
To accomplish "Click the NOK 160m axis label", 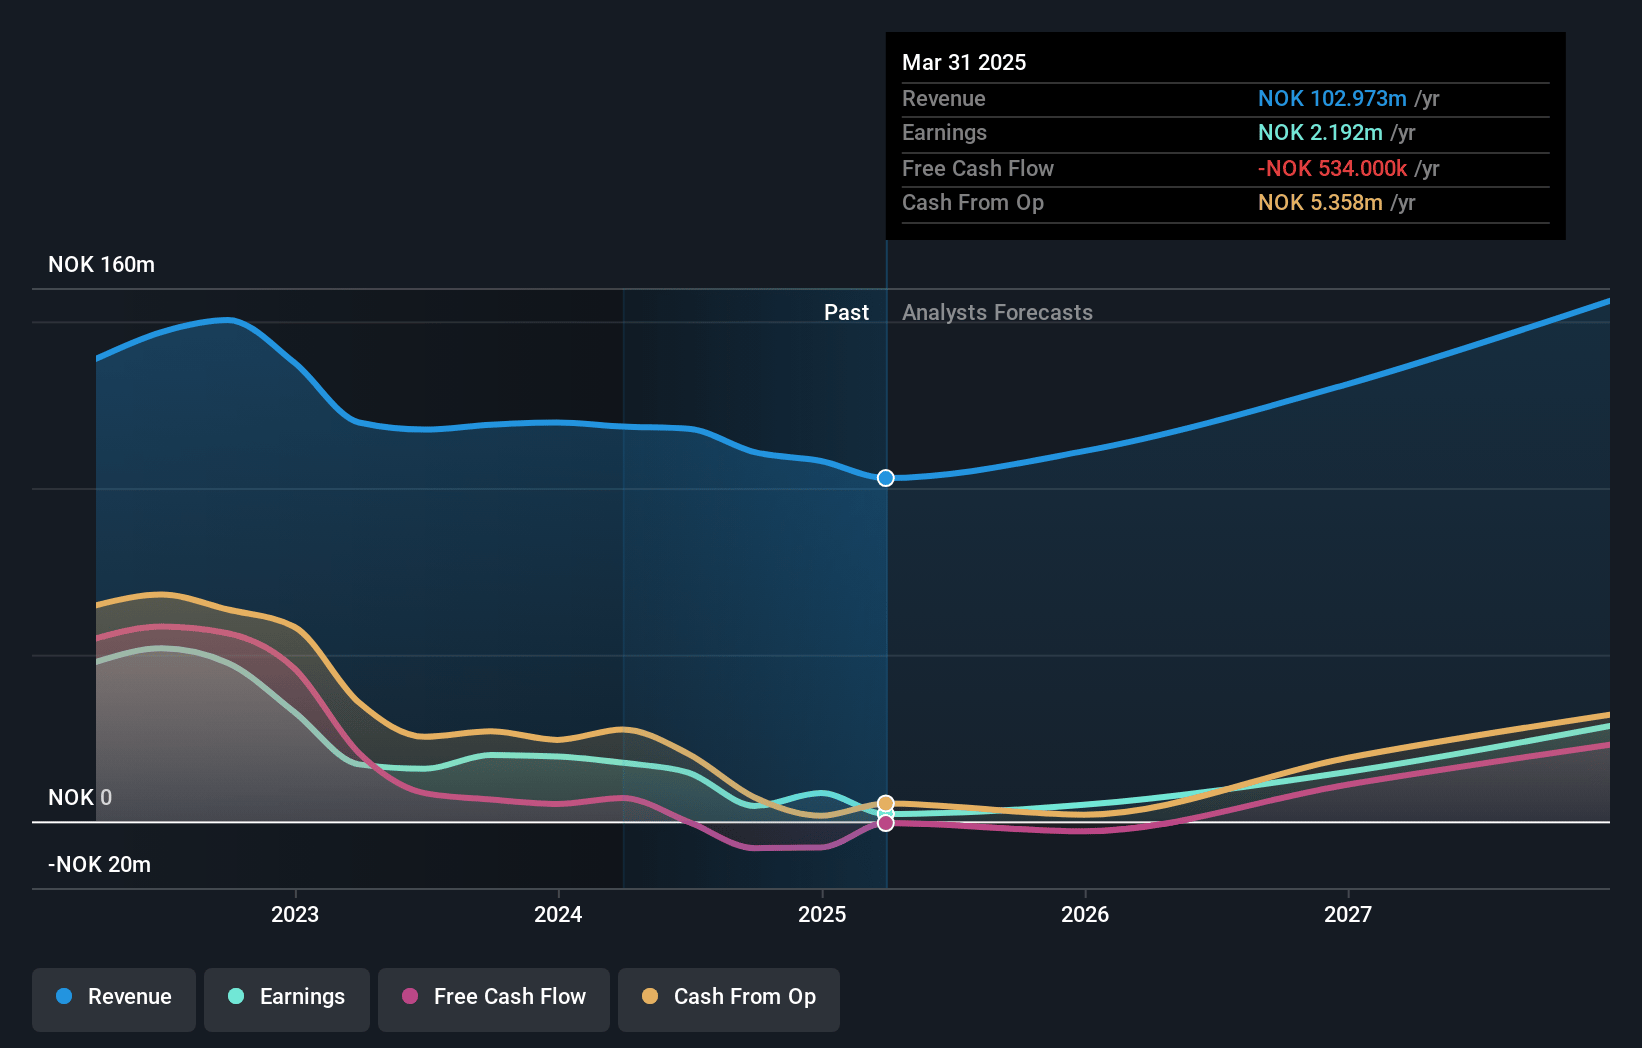I will (x=102, y=265).
